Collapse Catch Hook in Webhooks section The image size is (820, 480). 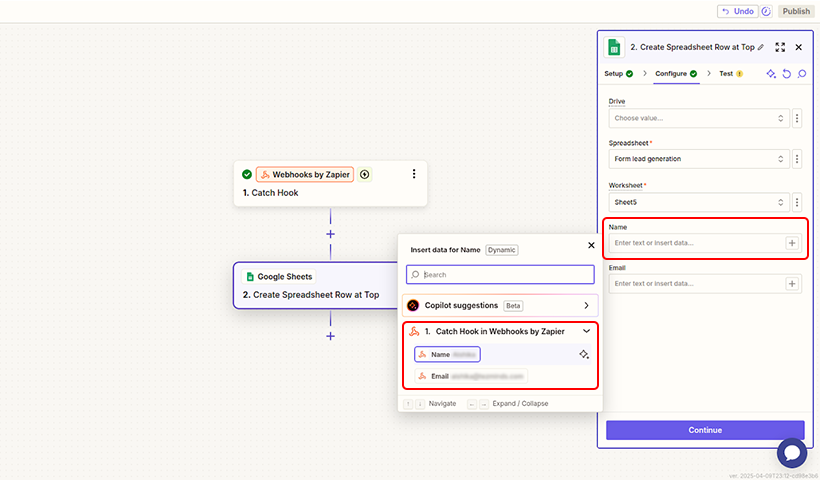(586, 331)
